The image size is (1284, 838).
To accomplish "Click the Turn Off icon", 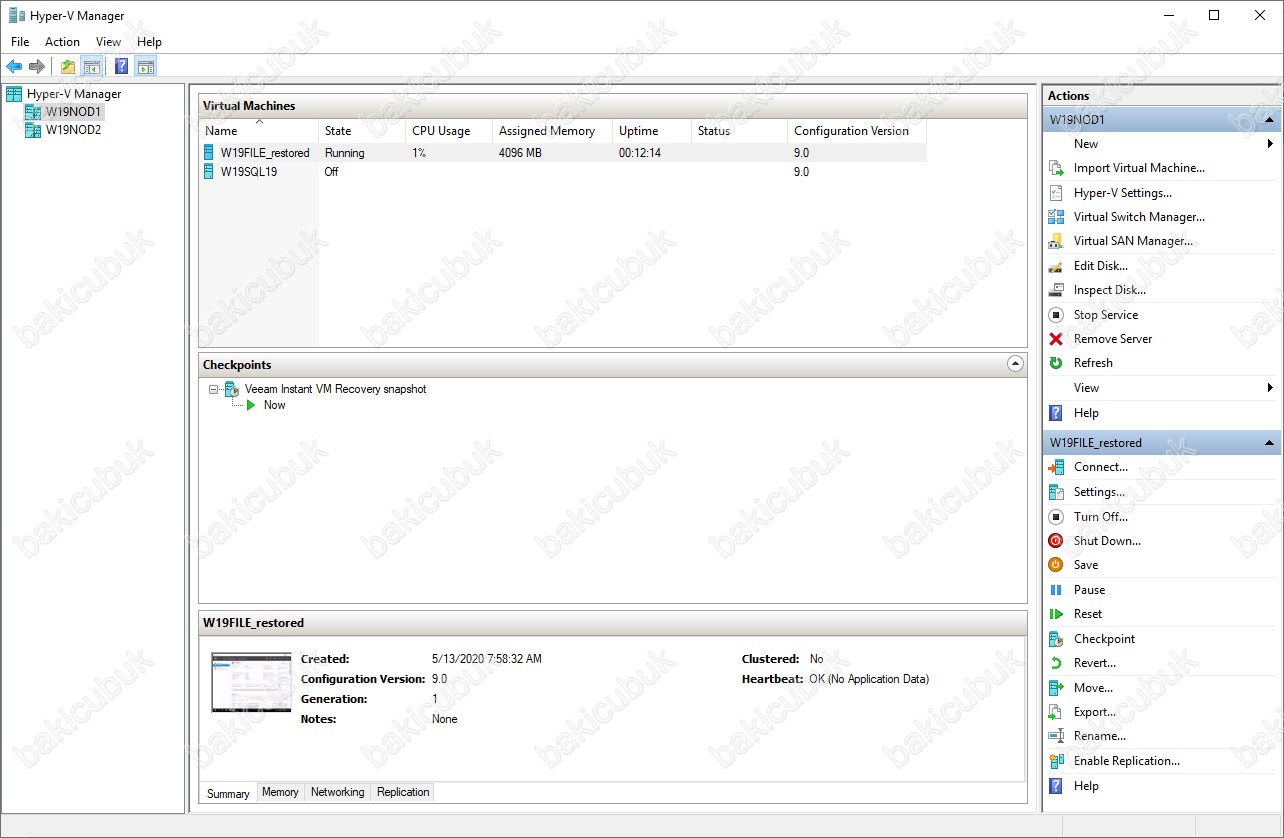I will 1055,517.
